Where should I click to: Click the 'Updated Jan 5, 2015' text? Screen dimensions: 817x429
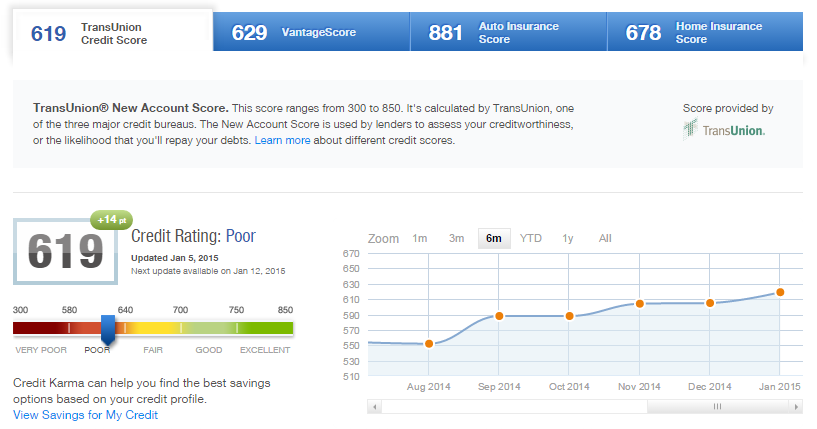(175, 258)
